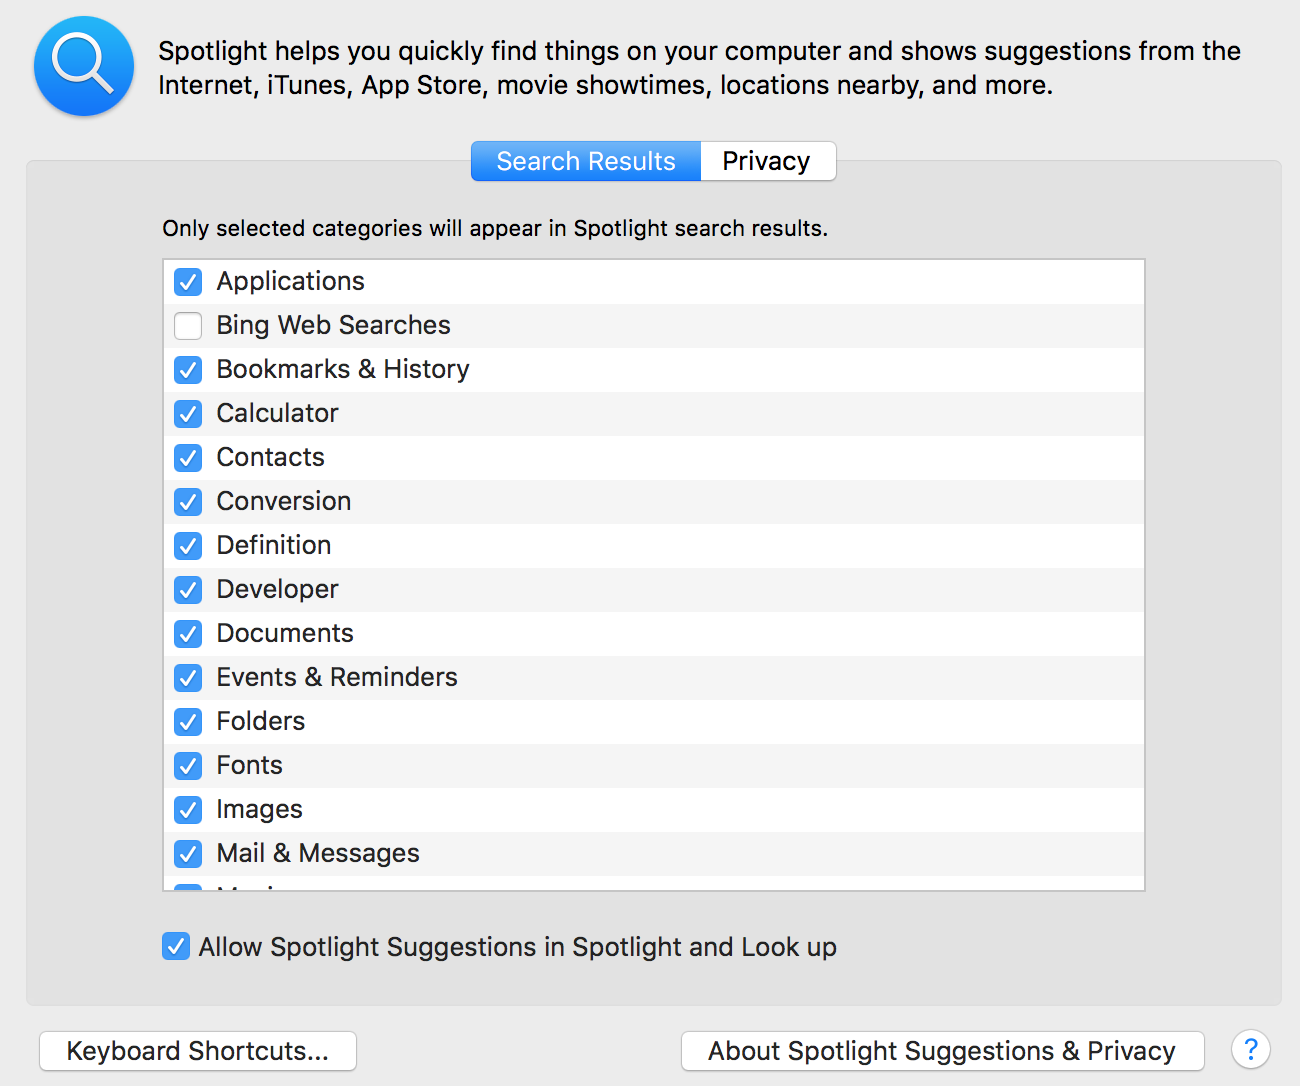Disable Definition search results
Screen dimensions: 1300x1086
[188, 546]
